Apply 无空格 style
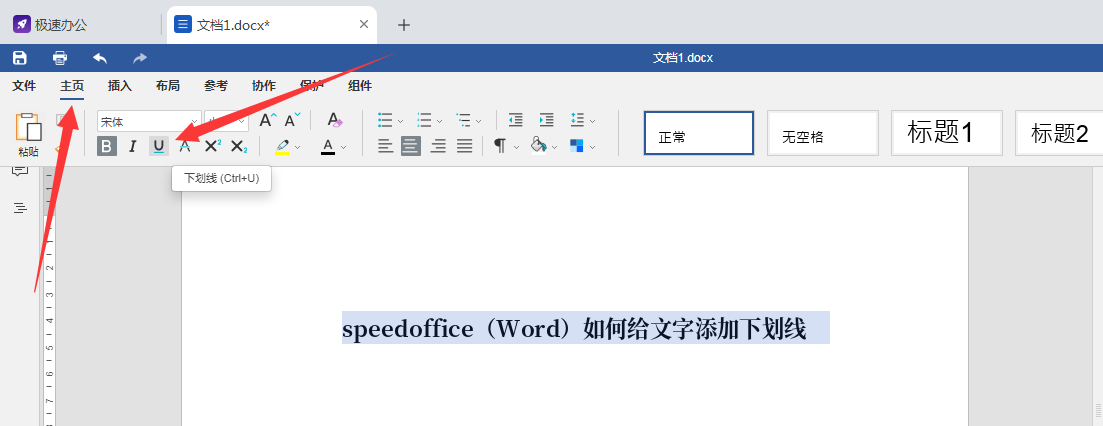Image resolution: width=1103 pixels, height=426 pixels. point(823,133)
